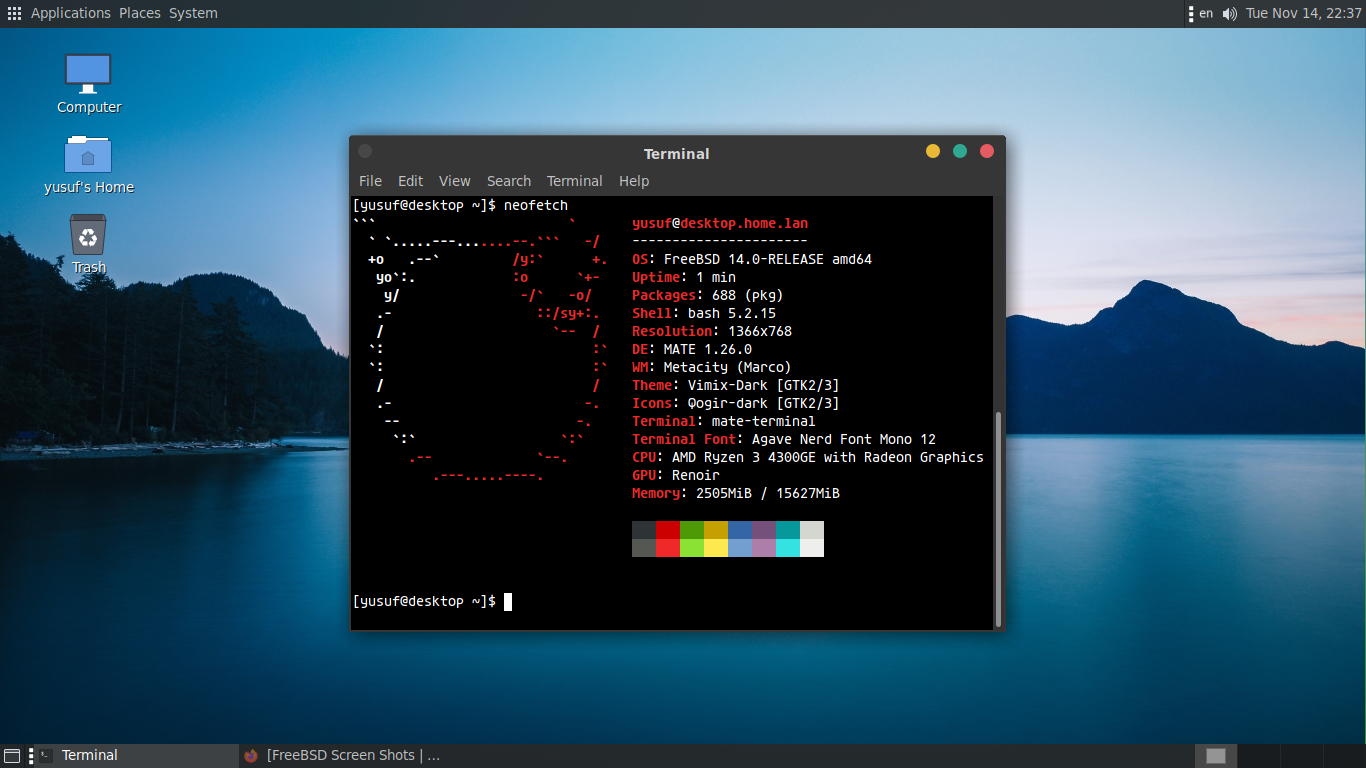Click the 'GPU: Renoir' line
Screen dimensions: 1366x768
click(676, 475)
